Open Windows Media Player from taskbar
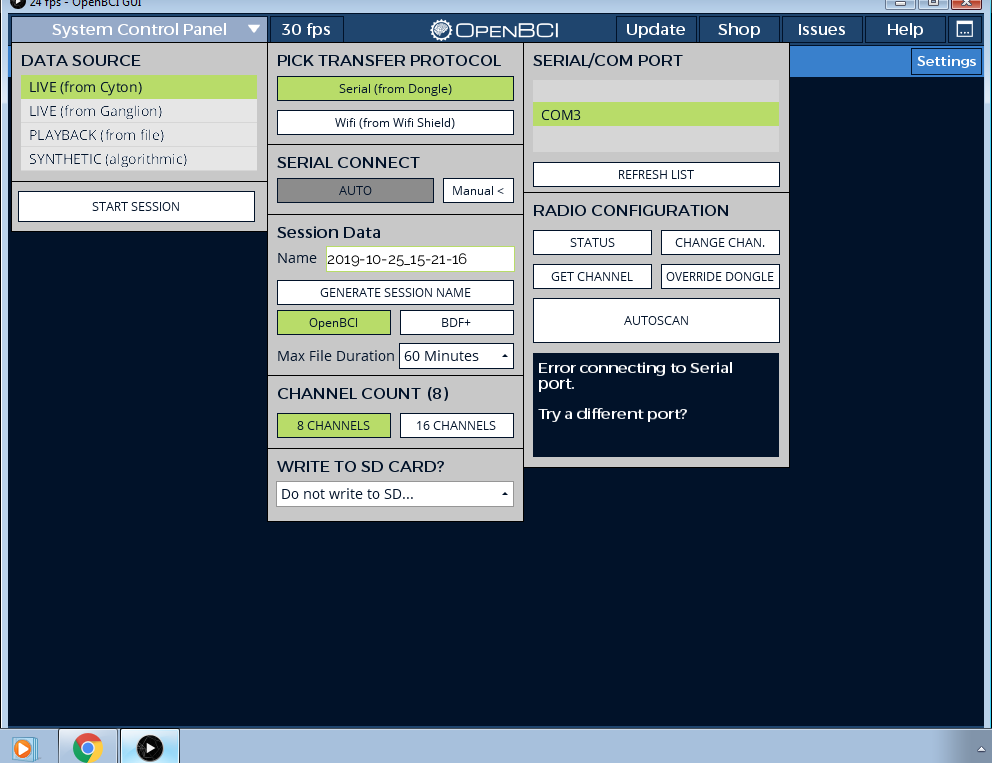992x763 pixels. (24, 749)
